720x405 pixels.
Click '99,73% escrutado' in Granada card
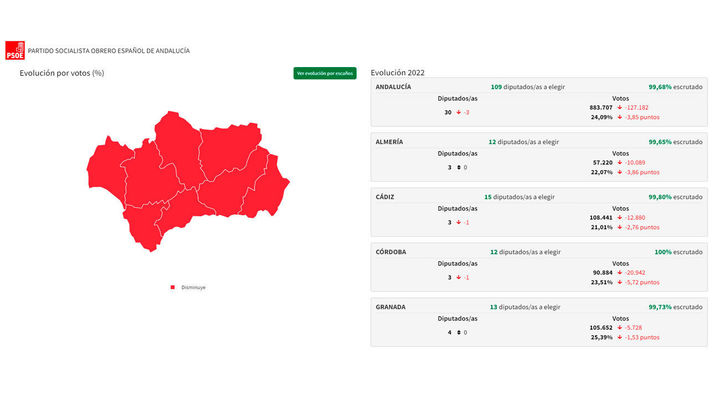pos(675,307)
